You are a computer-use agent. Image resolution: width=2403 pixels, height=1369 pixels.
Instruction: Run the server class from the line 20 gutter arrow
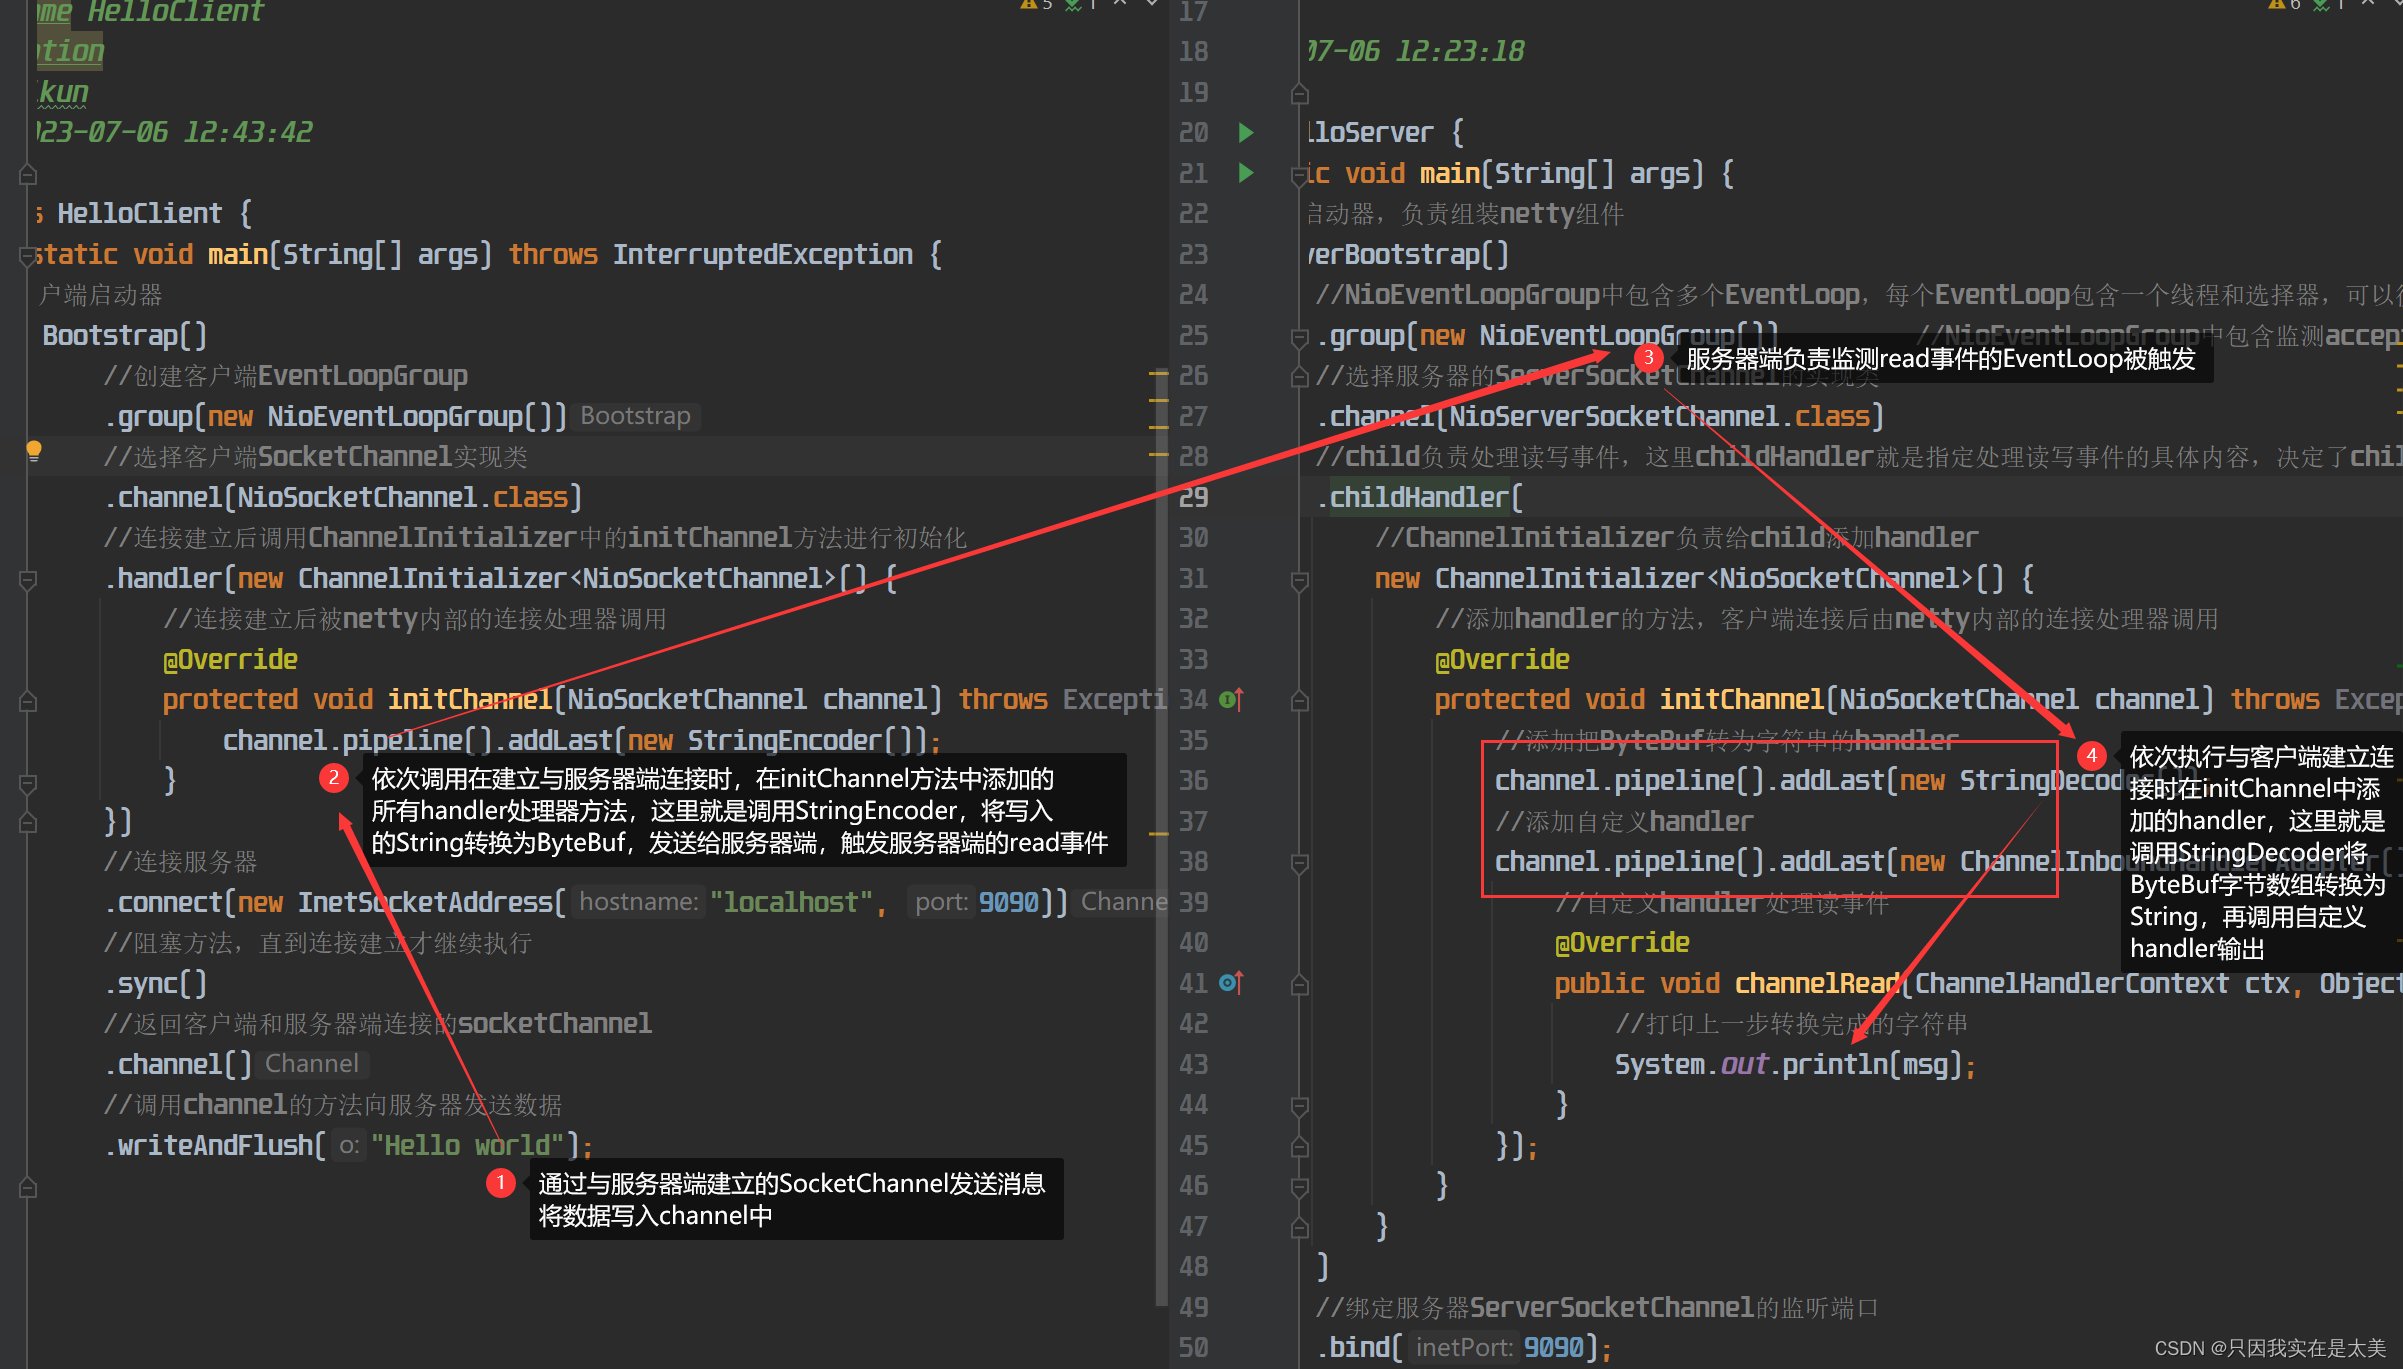1246,132
